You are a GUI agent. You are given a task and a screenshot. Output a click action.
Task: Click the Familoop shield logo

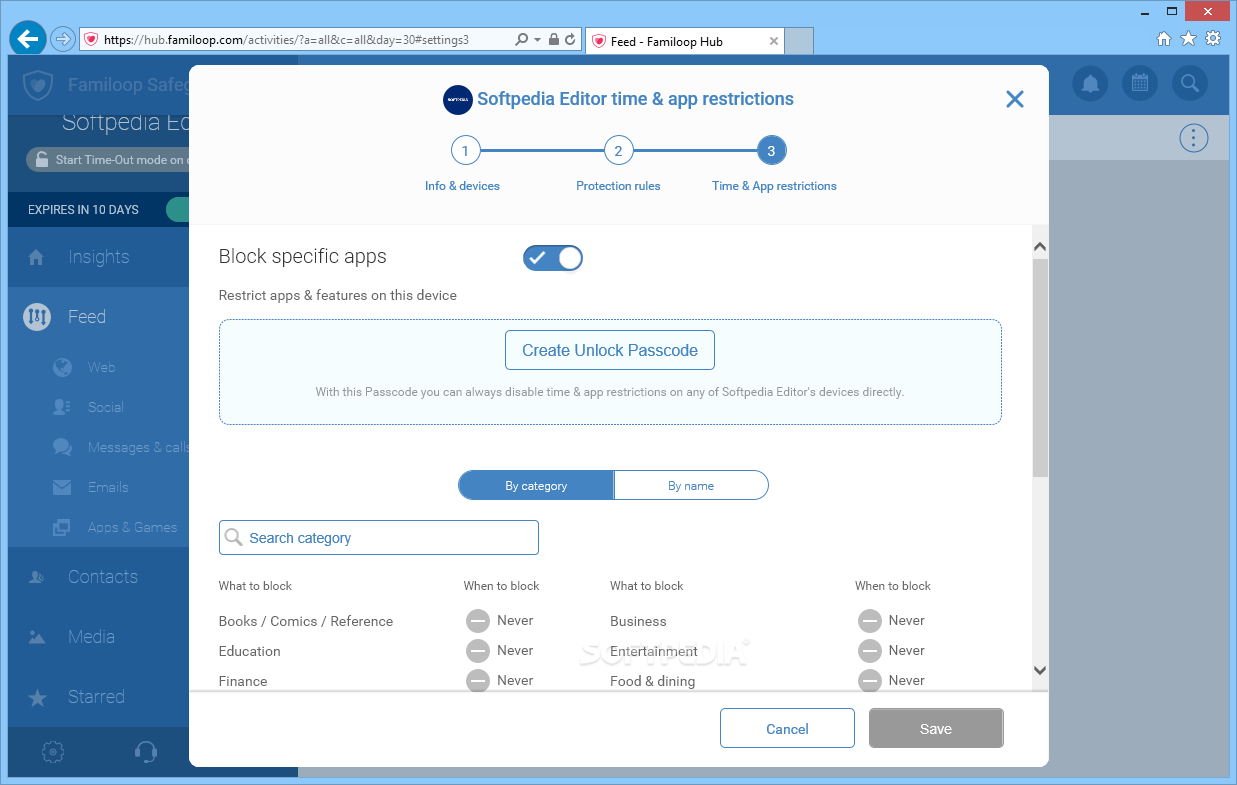tap(38, 85)
